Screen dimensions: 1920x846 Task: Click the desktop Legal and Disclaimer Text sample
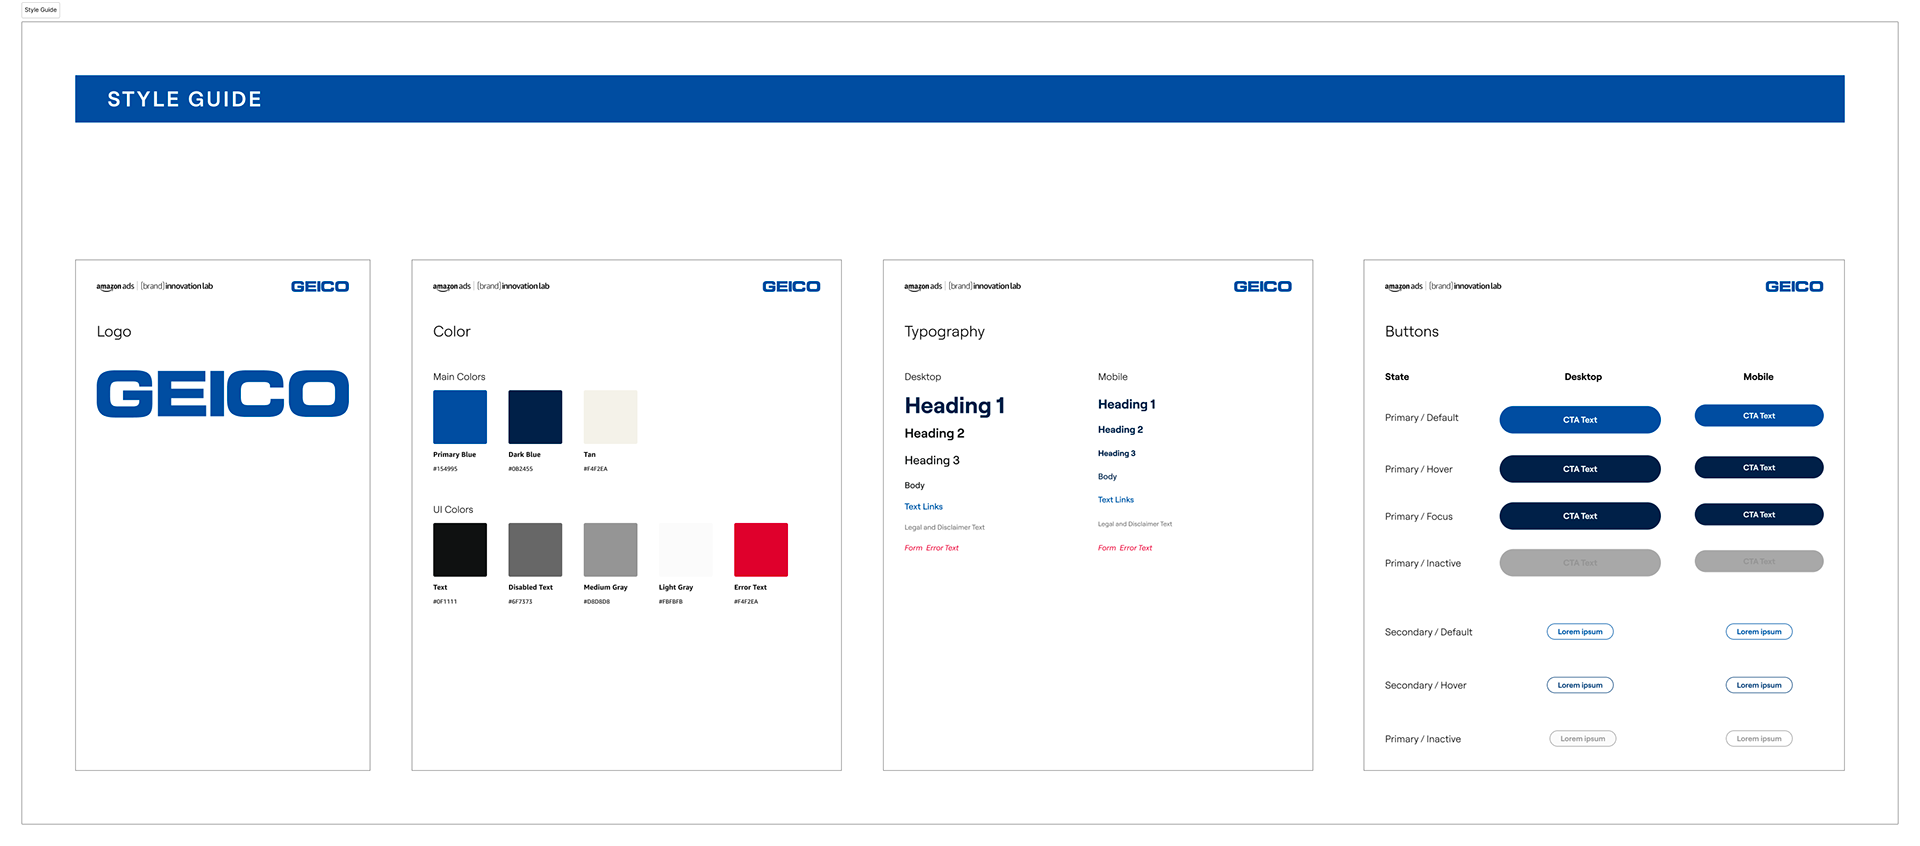945,528
